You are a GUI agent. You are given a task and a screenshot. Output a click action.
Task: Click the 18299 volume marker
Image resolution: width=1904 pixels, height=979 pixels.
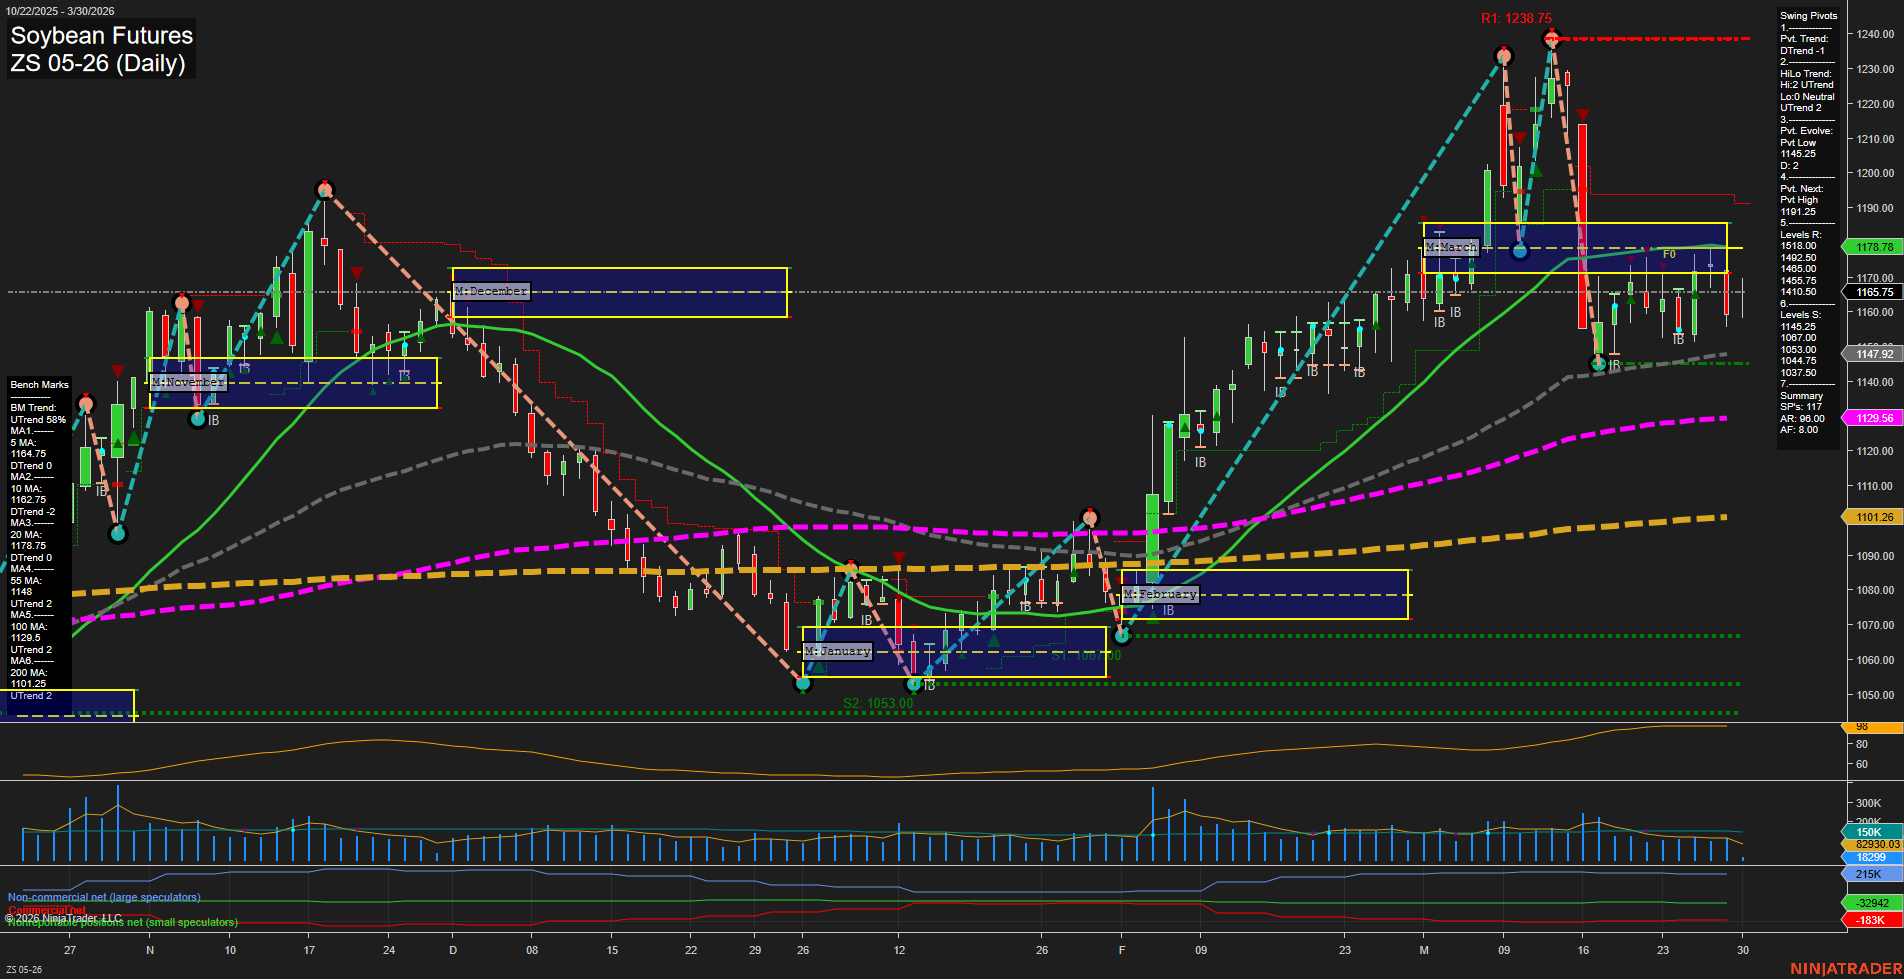click(x=1871, y=858)
